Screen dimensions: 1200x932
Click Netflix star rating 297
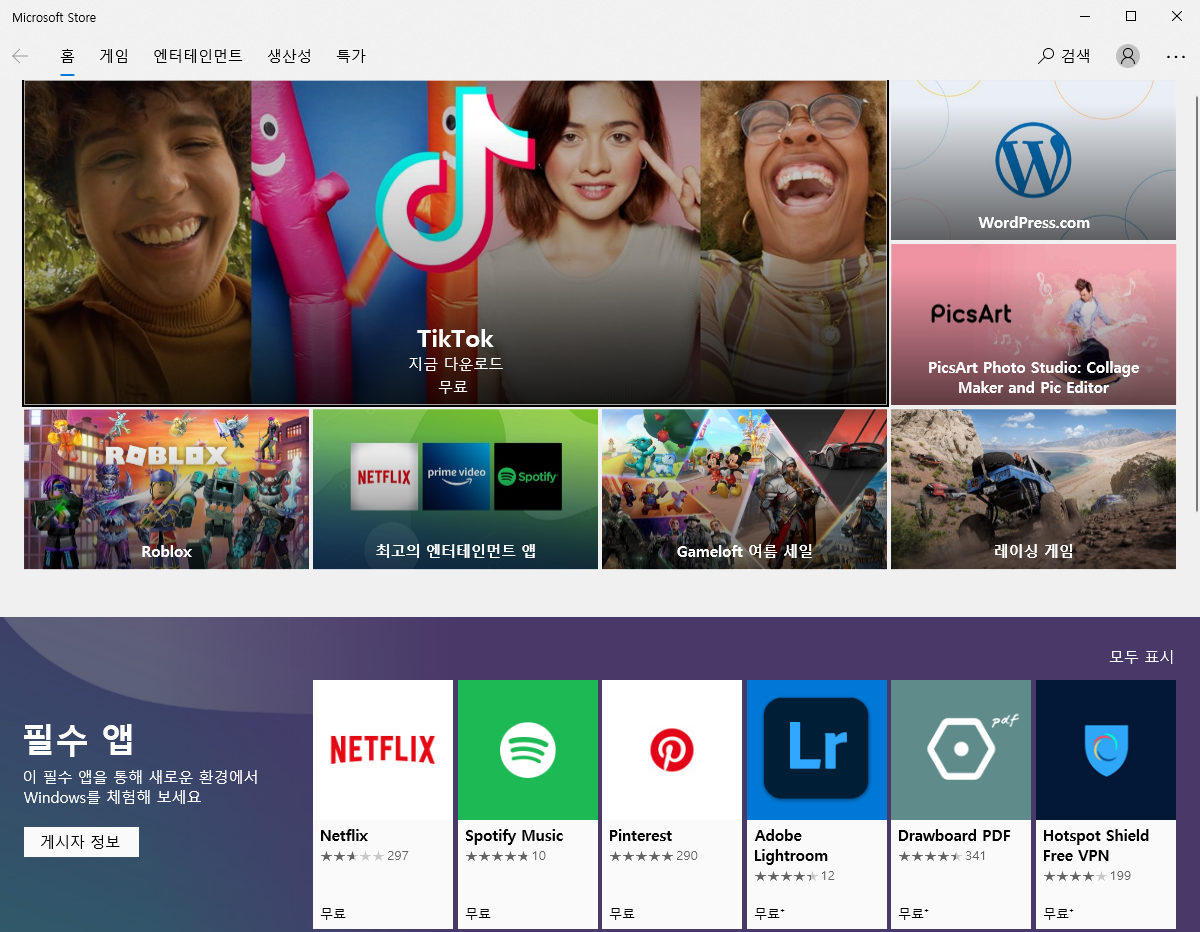pos(364,856)
